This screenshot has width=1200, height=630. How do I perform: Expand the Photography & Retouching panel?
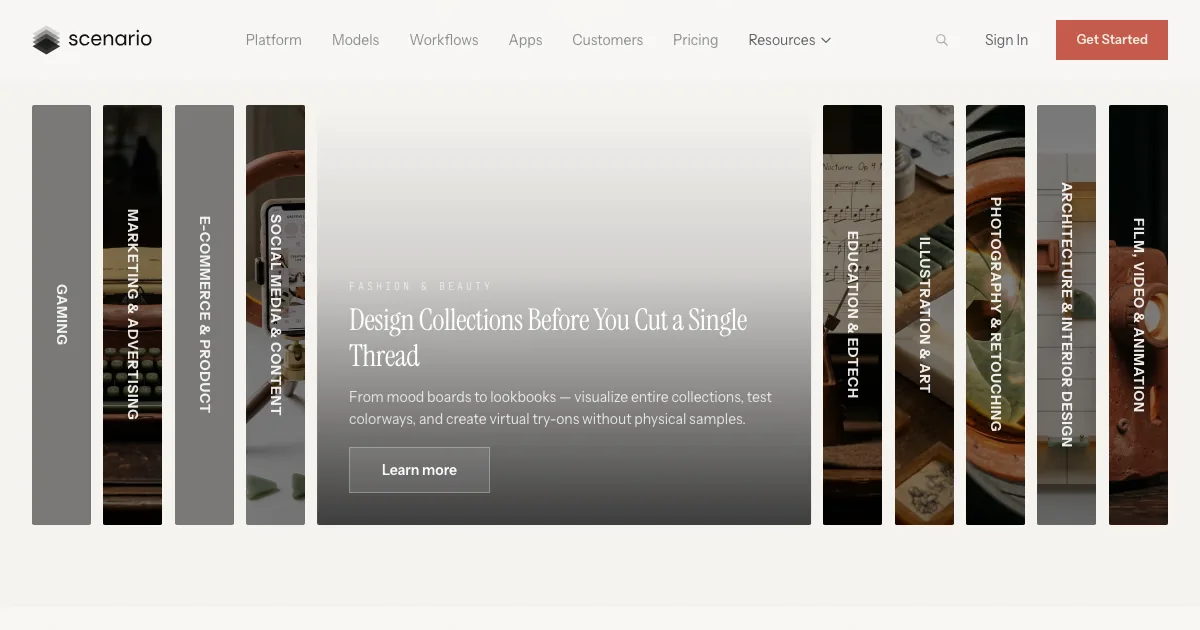coord(995,315)
